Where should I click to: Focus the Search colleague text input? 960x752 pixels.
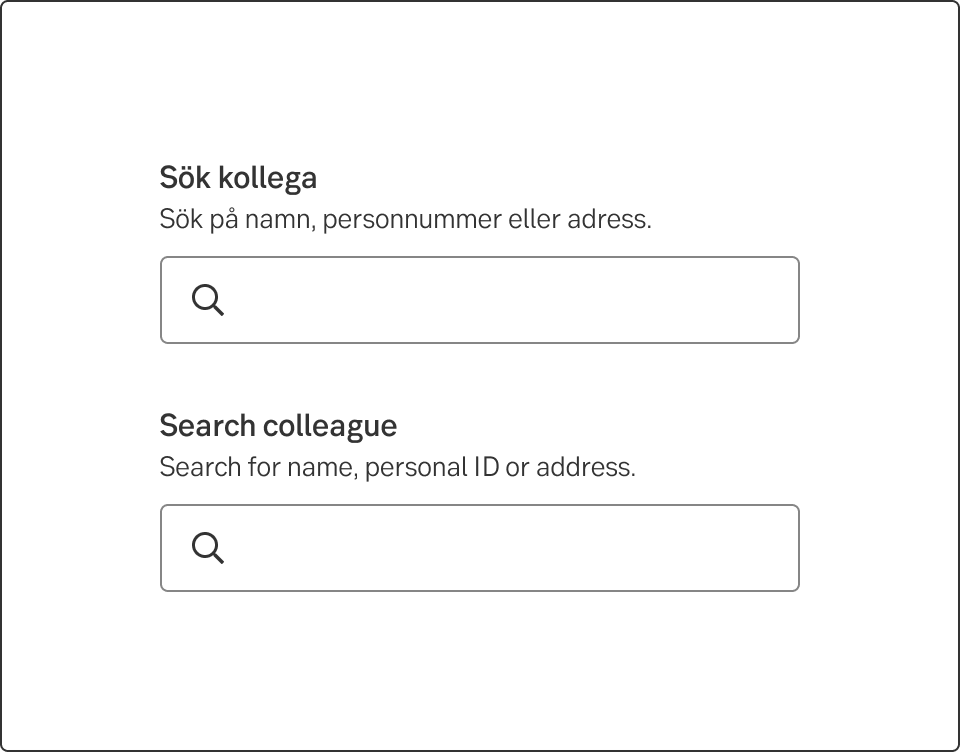pos(510,548)
